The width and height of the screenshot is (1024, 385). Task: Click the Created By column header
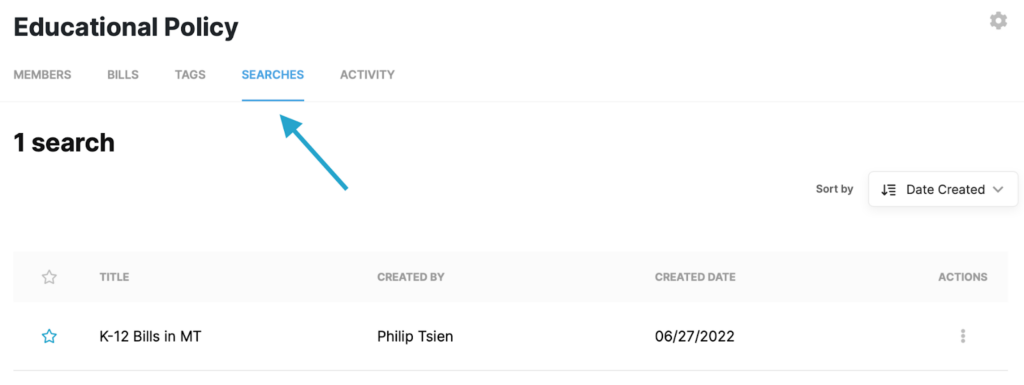[411, 277]
